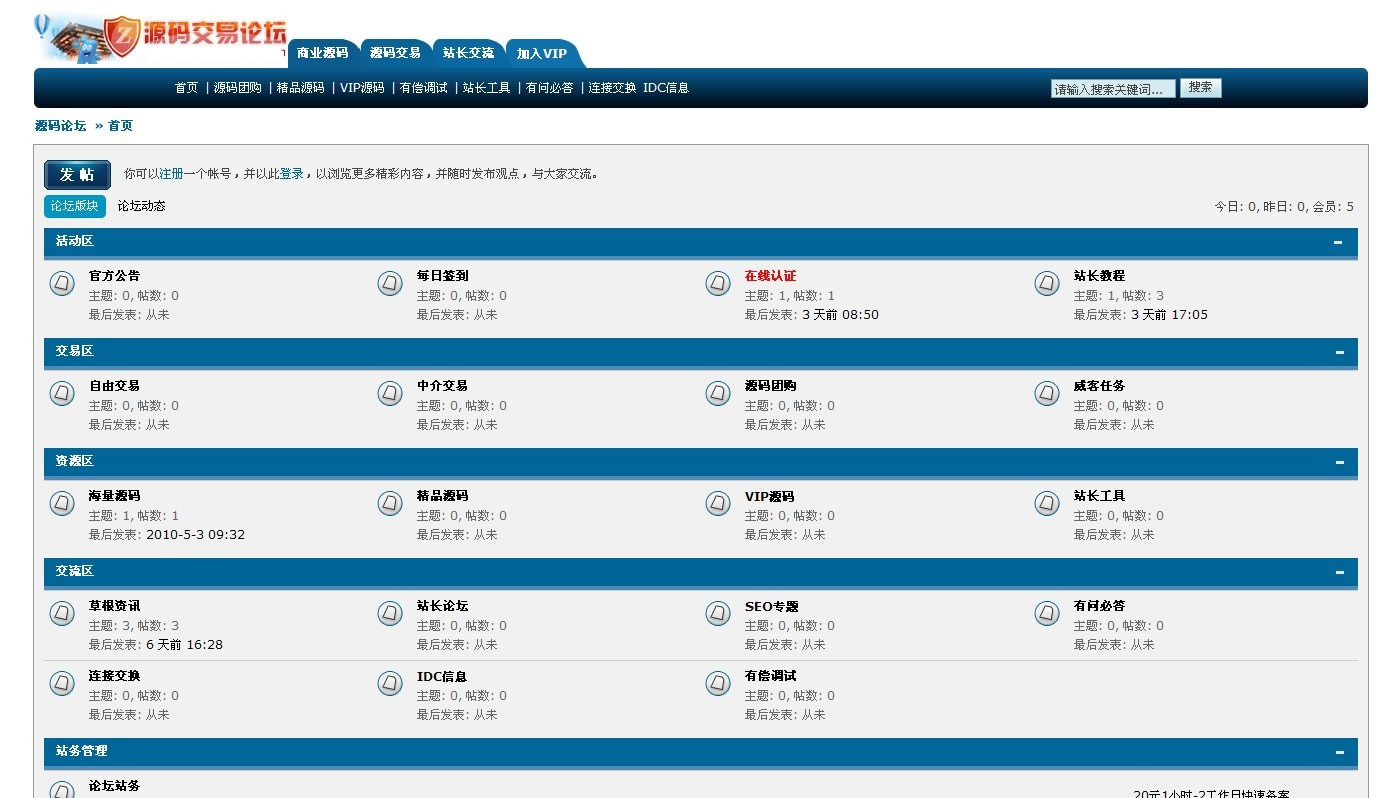Click the 活动区 section heading
The width and height of the screenshot is (1384, 798).
pos(75,241)
